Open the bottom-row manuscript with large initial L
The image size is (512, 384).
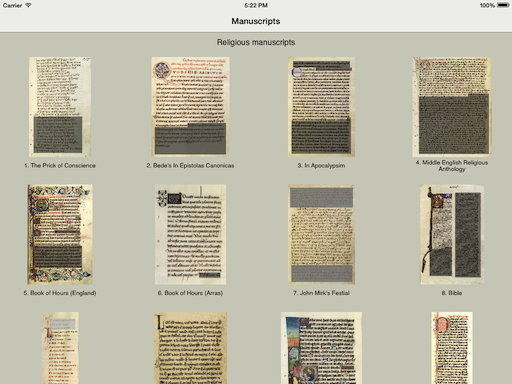click(x=190, y=348)
